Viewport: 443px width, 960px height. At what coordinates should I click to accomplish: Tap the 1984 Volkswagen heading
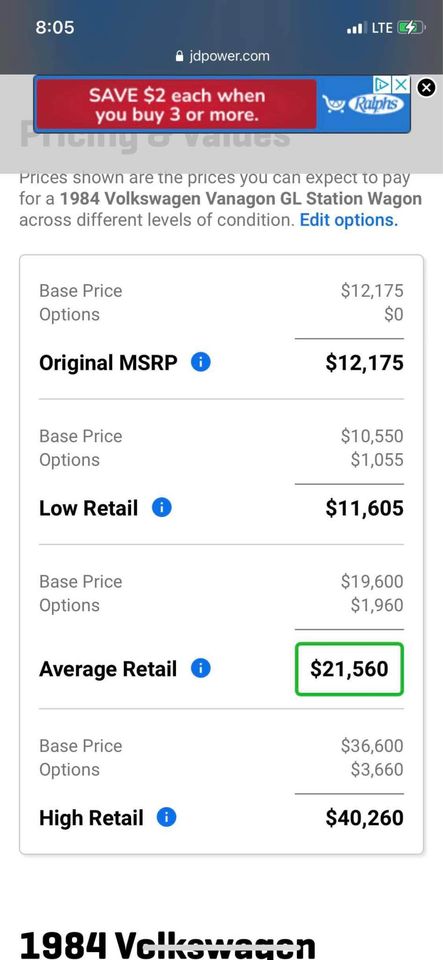pos(168,946)
